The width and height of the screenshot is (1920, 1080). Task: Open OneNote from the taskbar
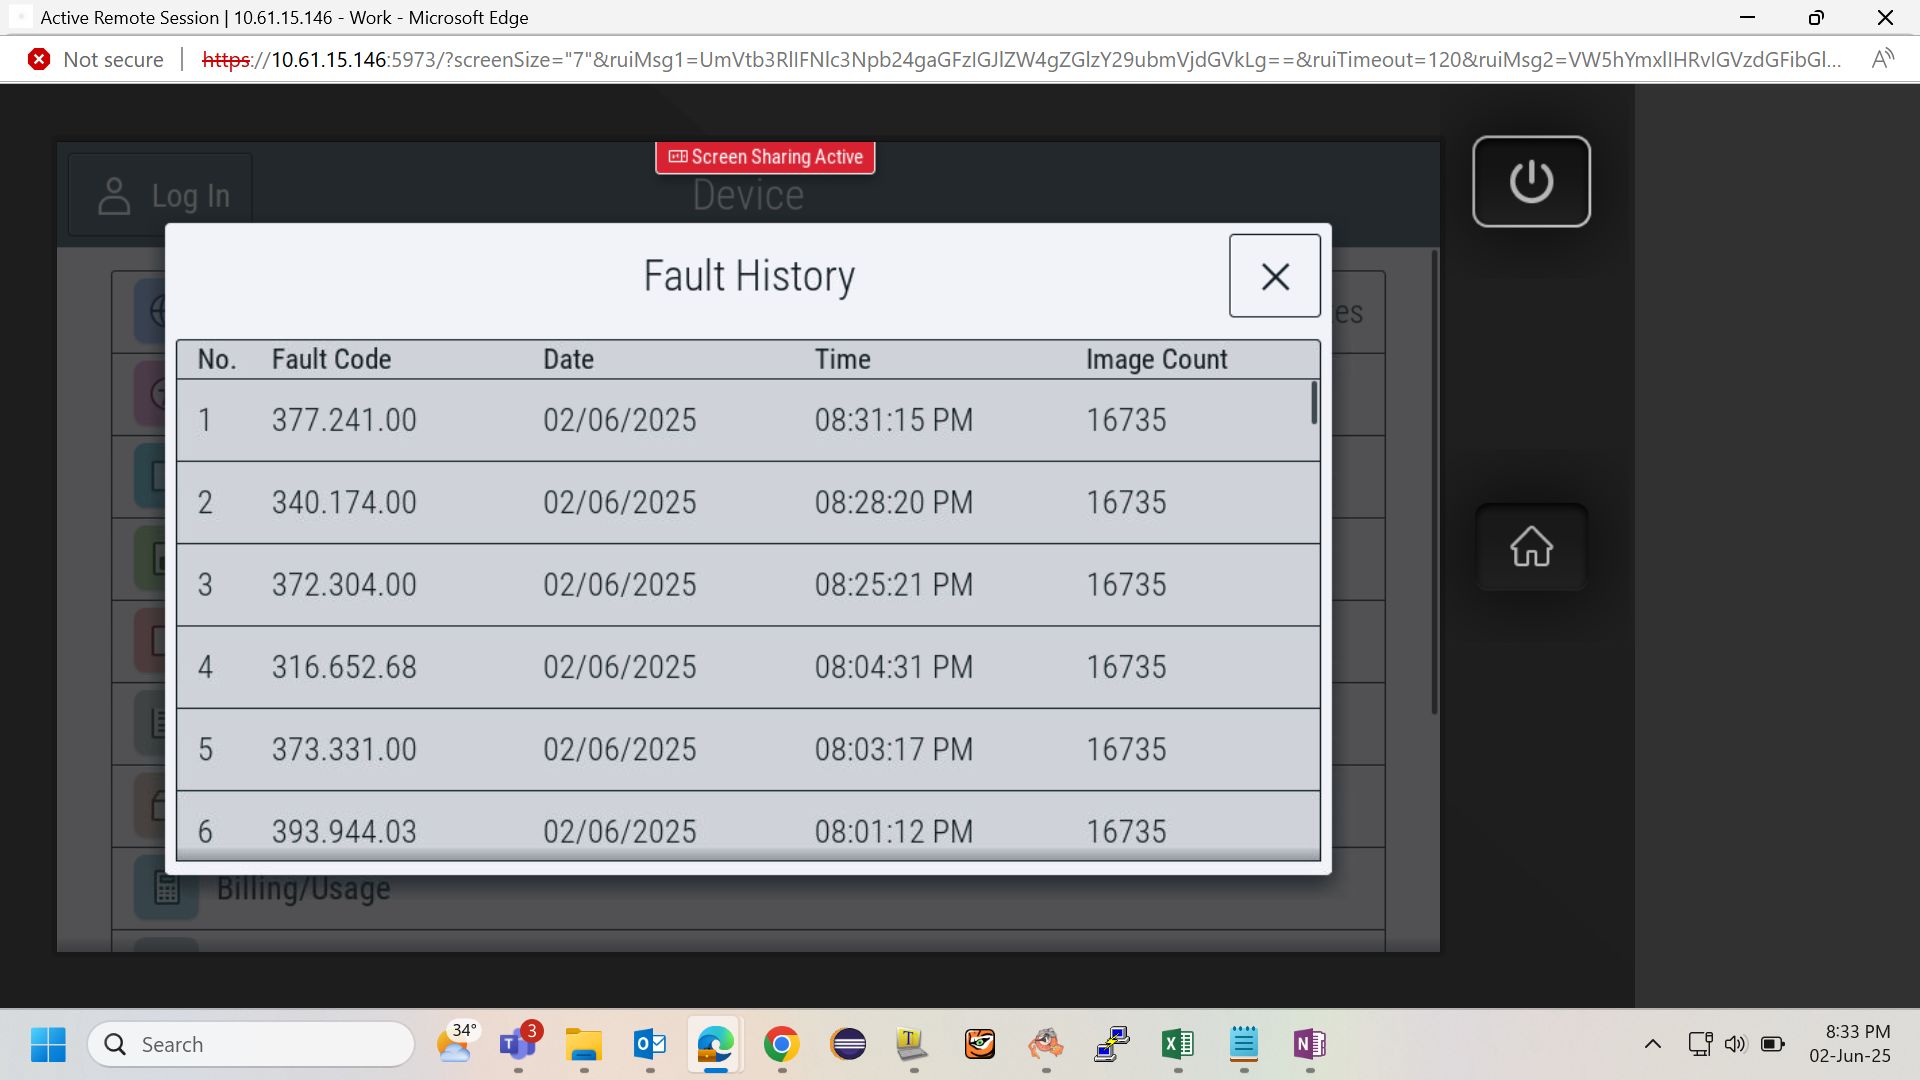pyautogui.click(x=1309, y=1044)
